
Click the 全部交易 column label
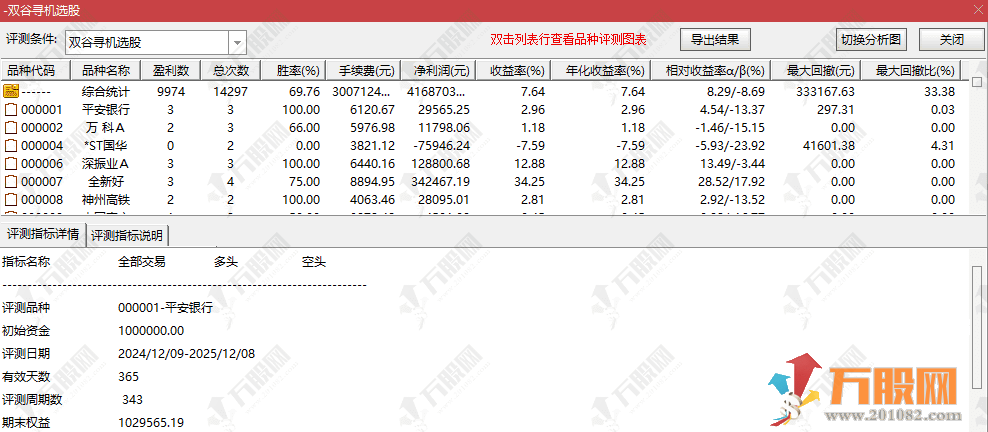(142, 261)
